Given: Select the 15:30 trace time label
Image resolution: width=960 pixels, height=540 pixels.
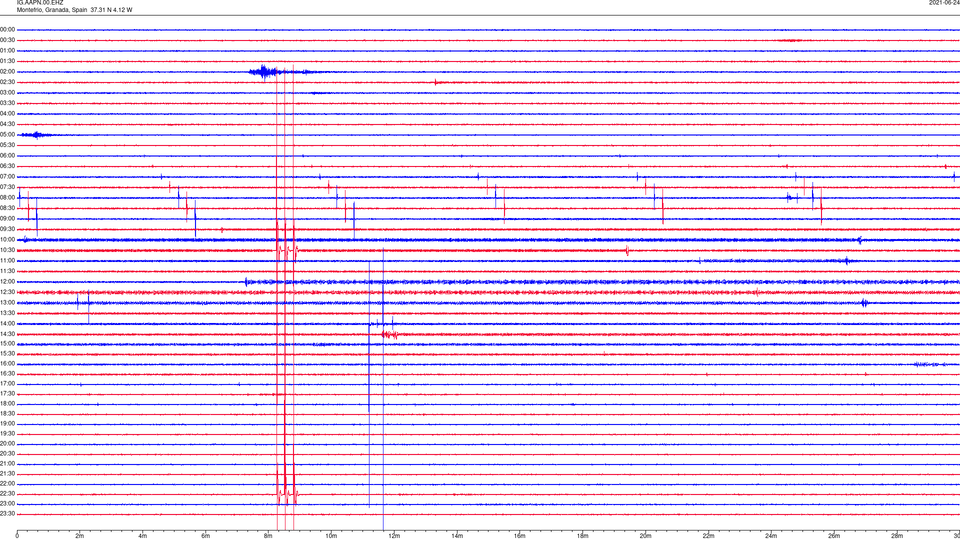Looking at the screenshot, I should click(x=7, y=354).
